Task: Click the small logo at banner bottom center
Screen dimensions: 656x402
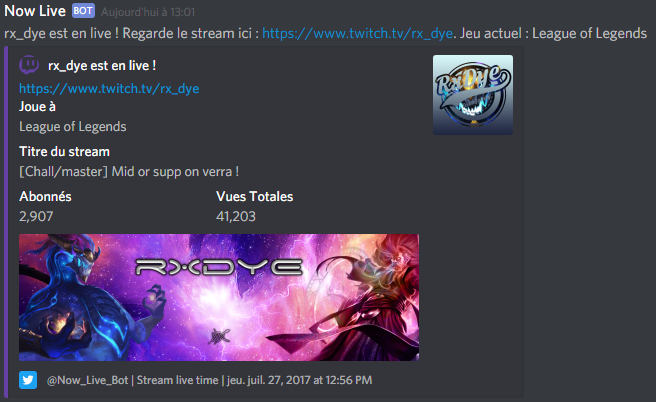Action: tap(219, 335)
